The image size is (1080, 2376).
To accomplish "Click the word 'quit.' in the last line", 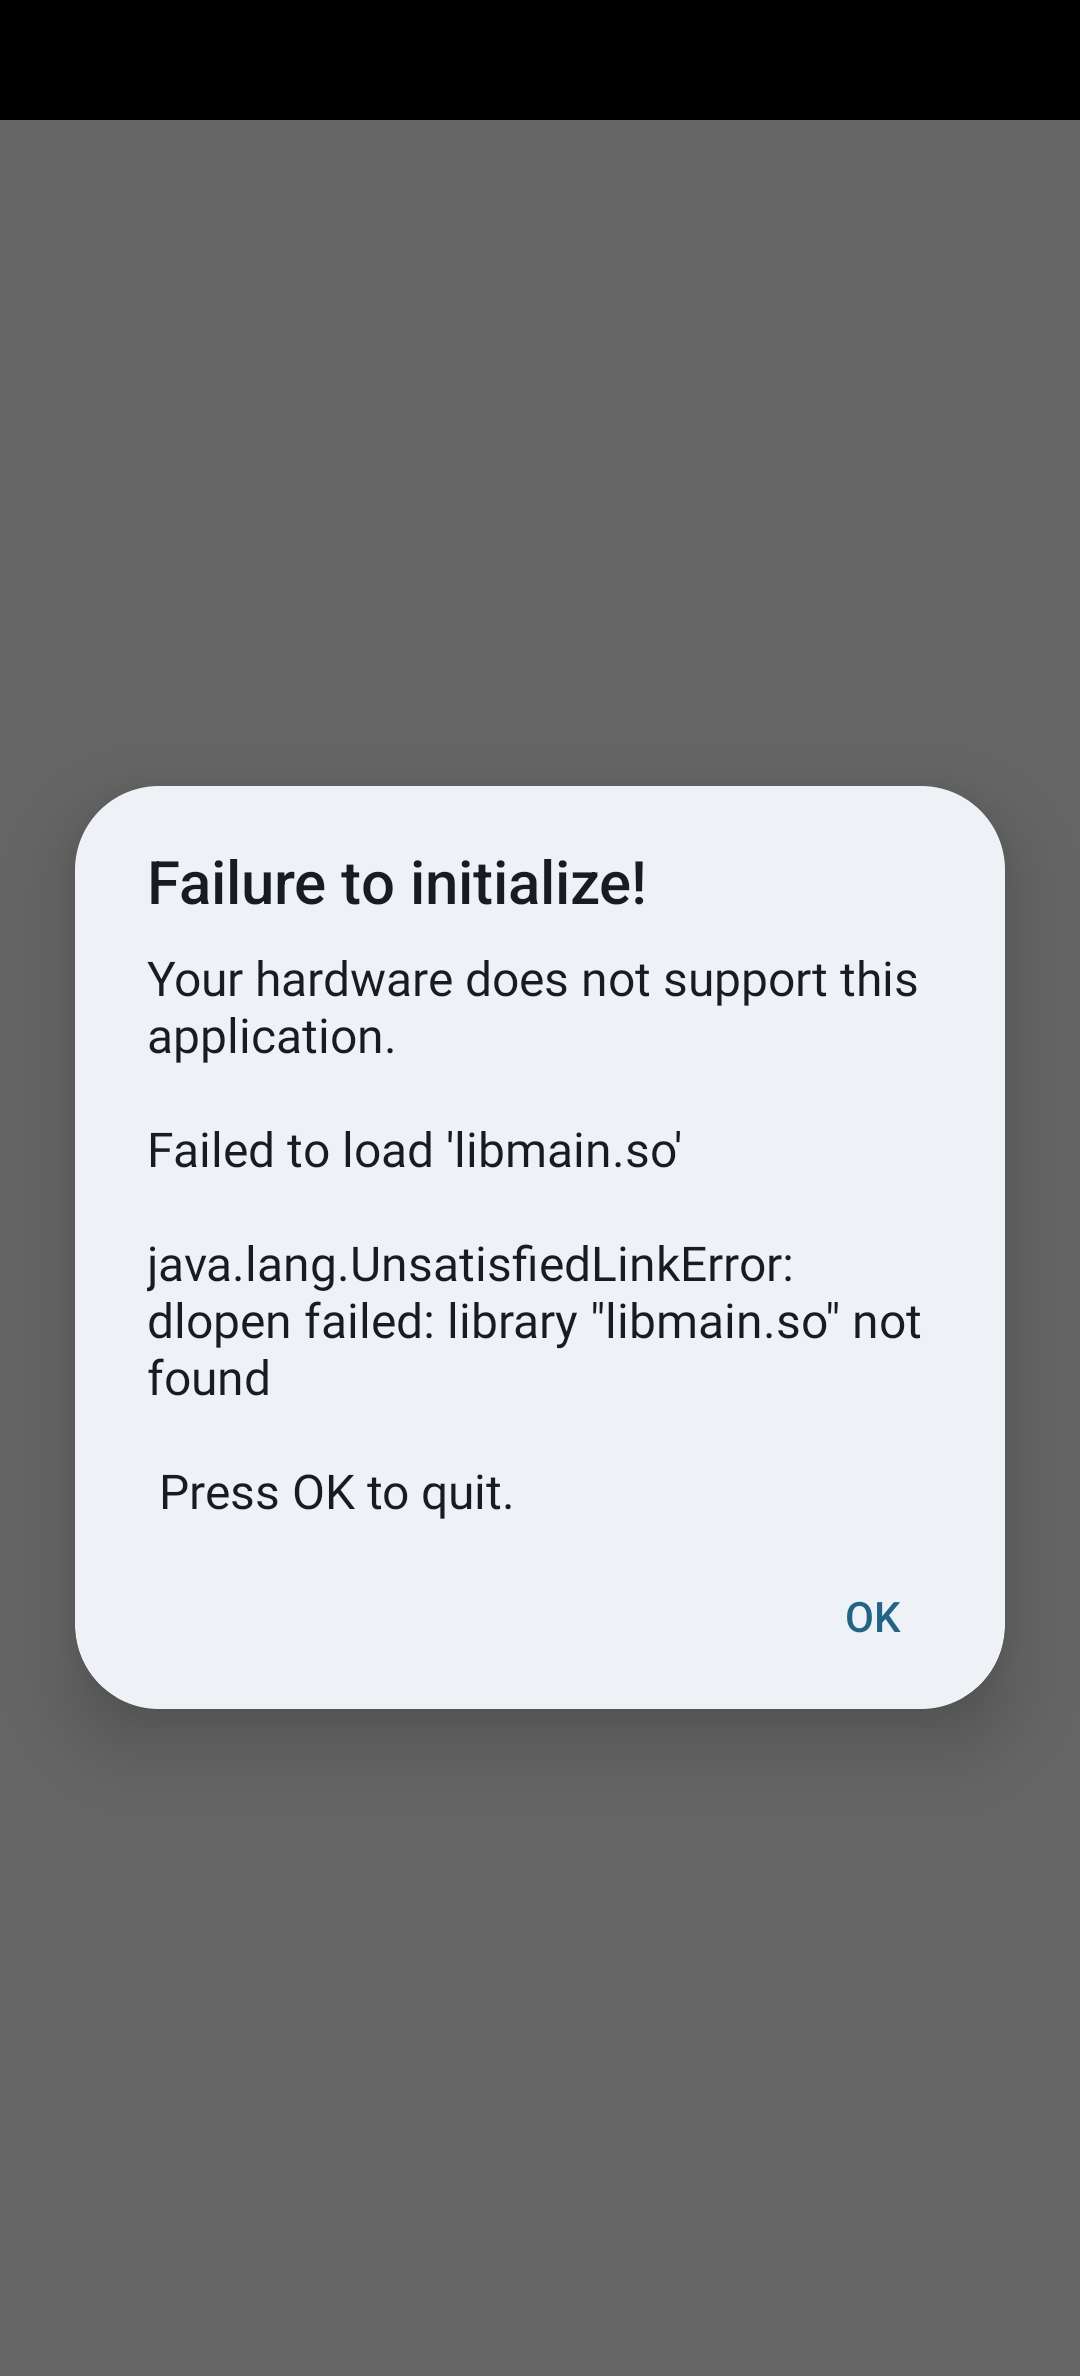I will [467, 1494].
